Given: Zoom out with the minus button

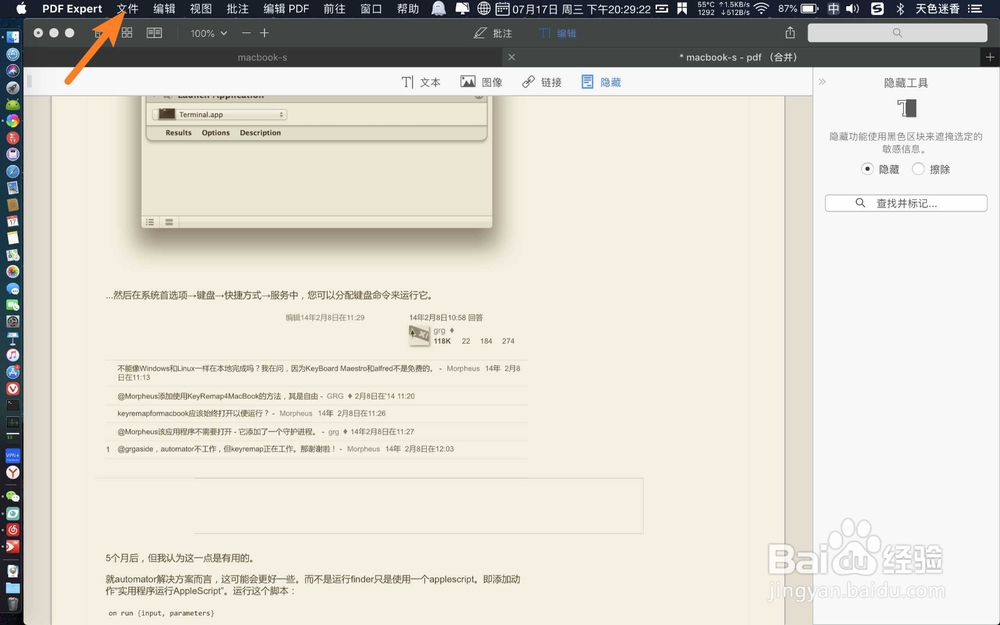Looking at the screenshot, I should point(246,33).
